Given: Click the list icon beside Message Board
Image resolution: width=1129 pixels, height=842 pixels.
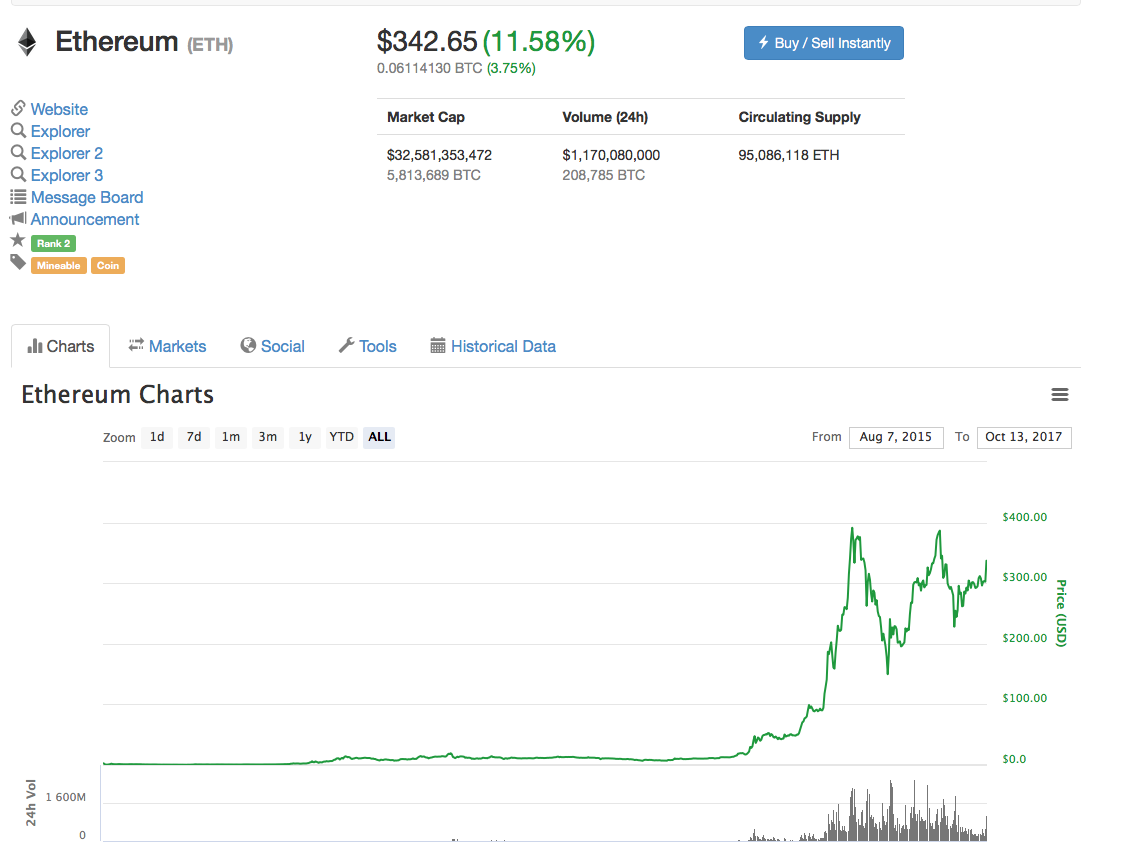Looking at the screenshot, I should click(18, 197).
